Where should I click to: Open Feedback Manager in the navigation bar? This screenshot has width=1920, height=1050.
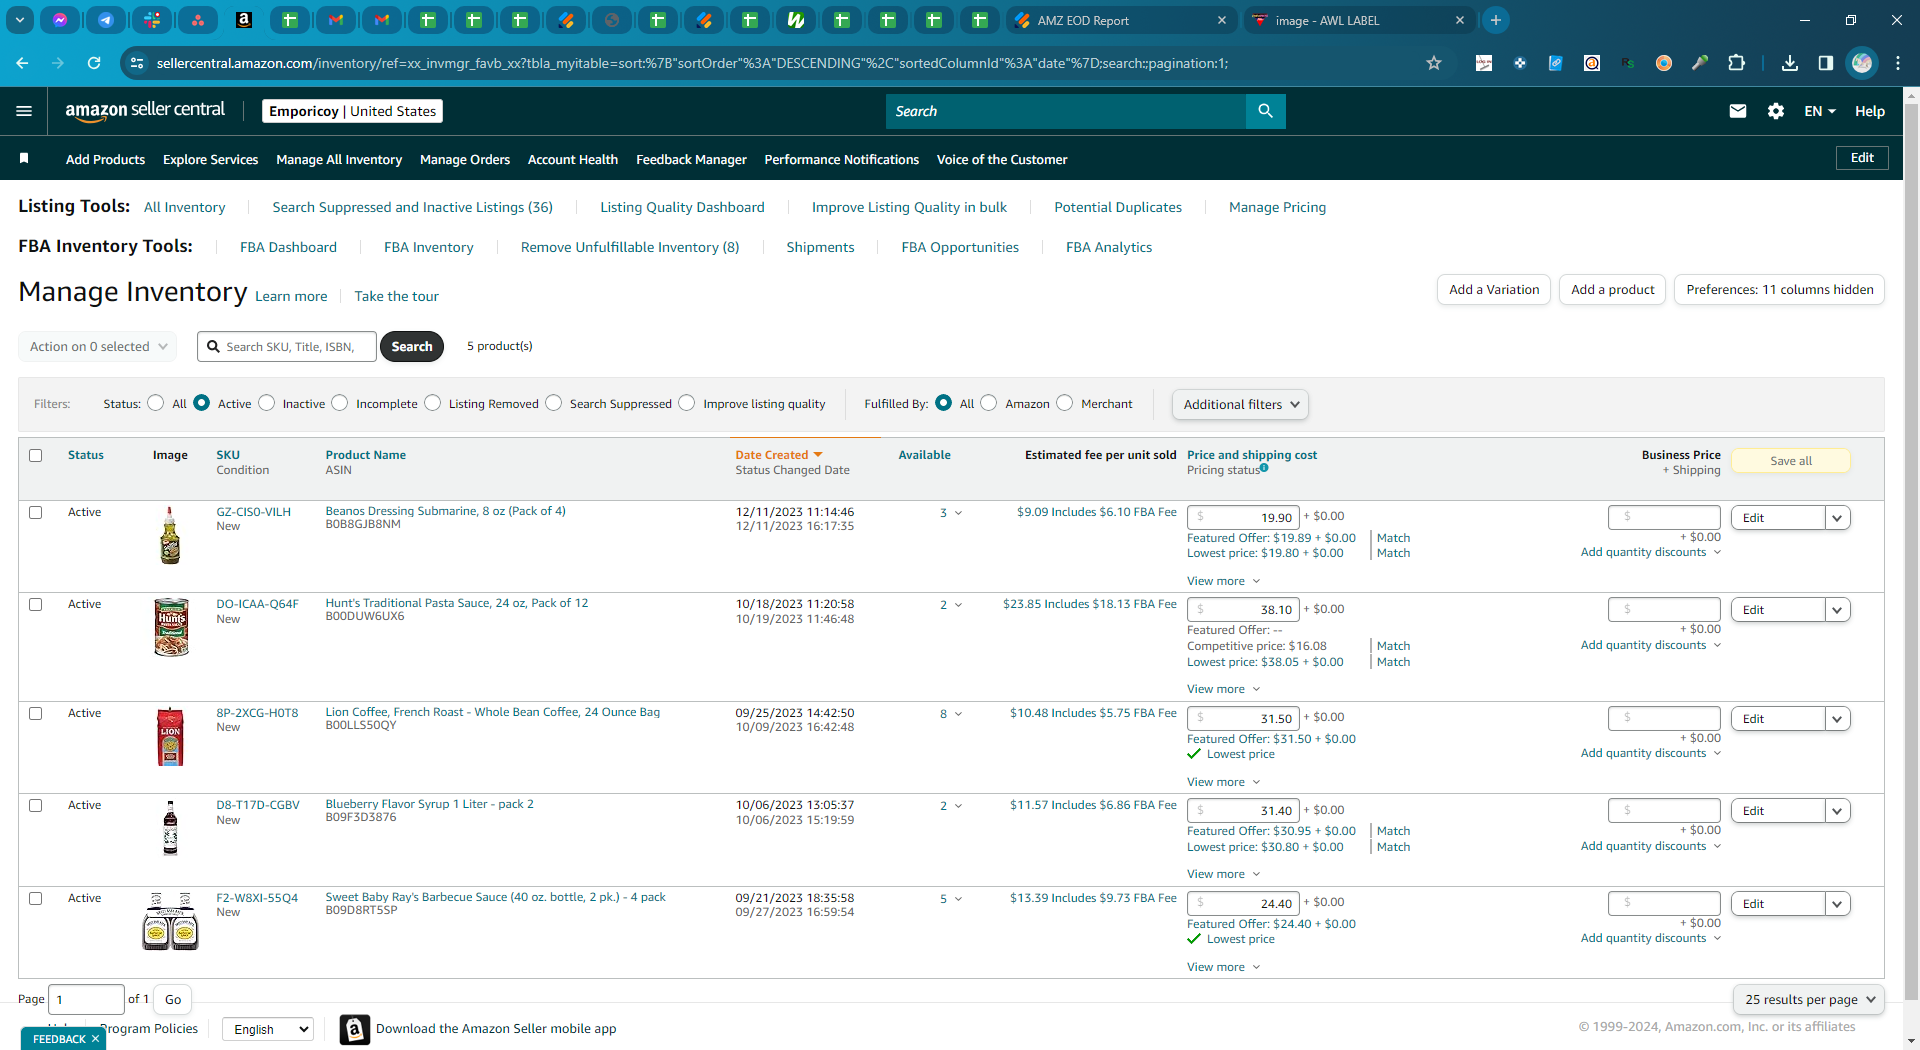(x=691, y=159)
